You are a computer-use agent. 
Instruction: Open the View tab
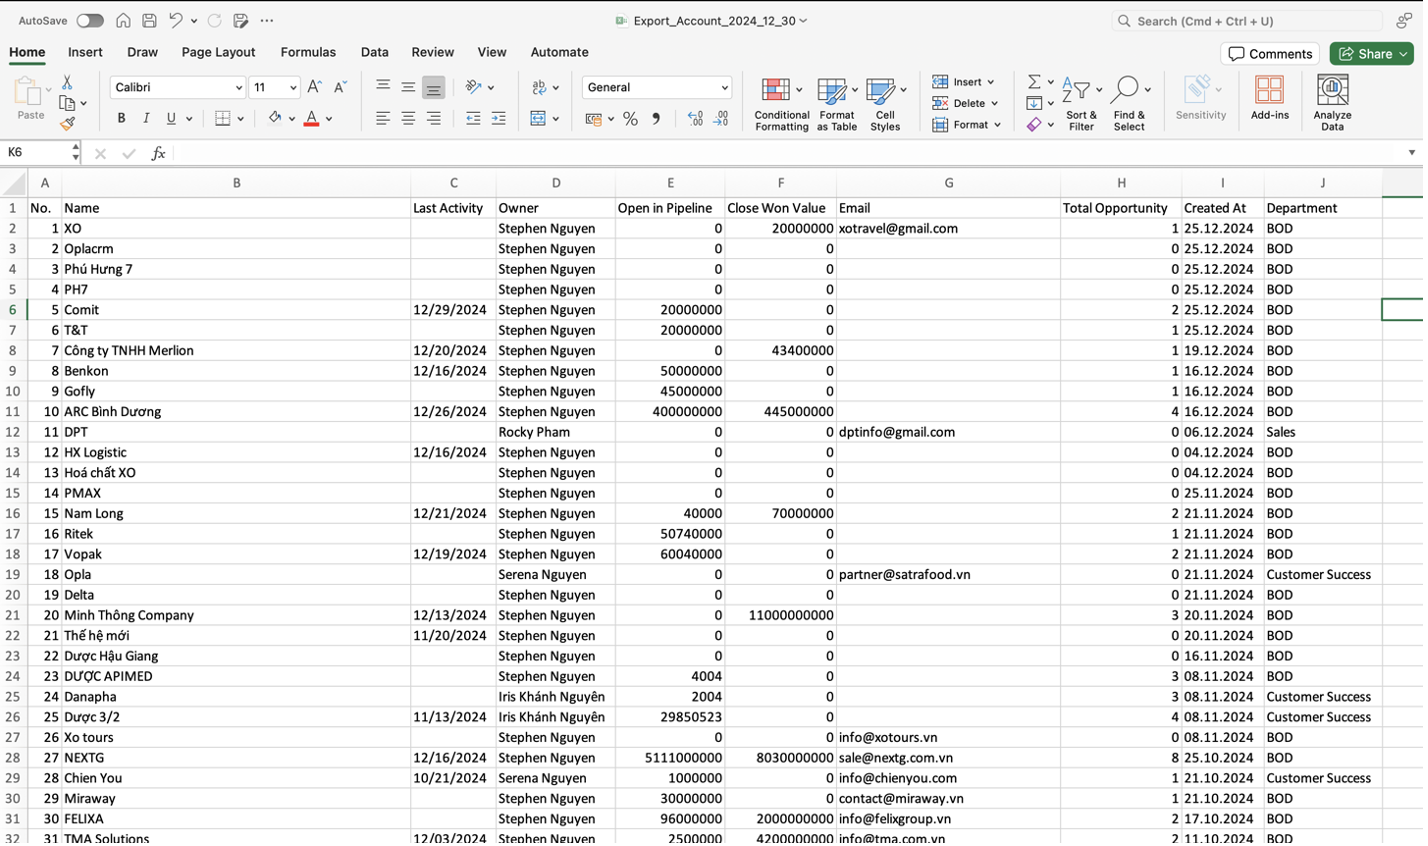[493, 53]
